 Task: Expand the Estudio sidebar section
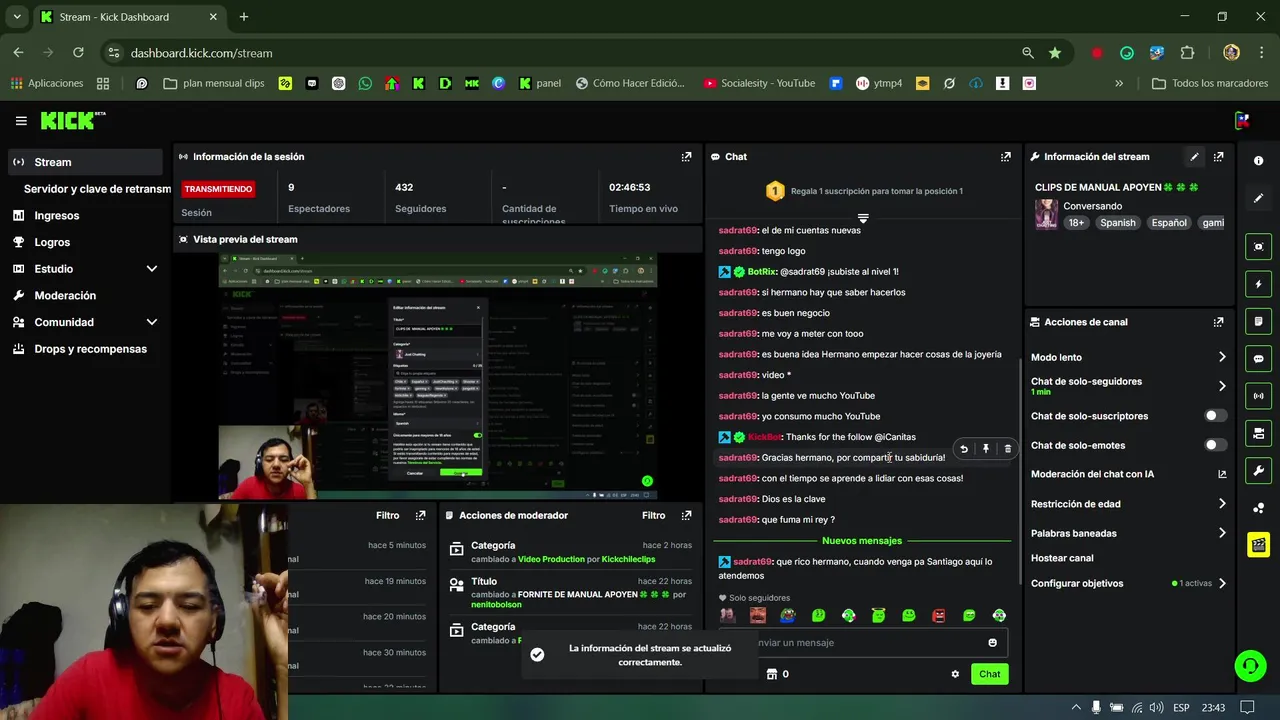pos(152,269)
